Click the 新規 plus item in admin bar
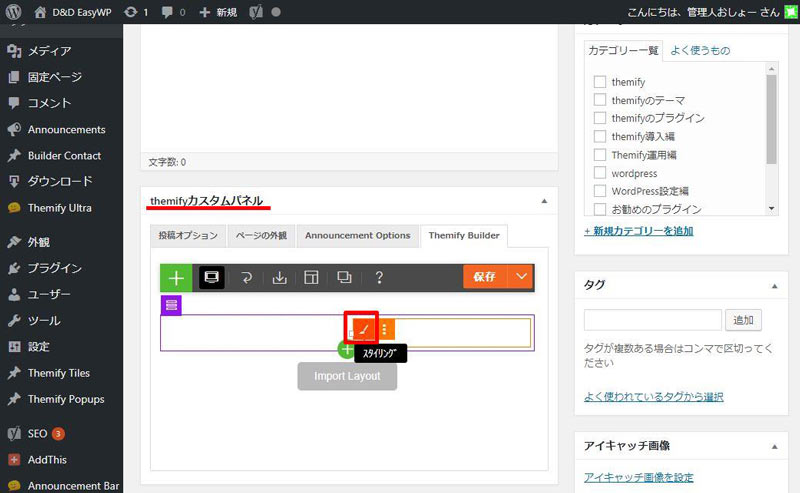The image size is (800, 493). click(x=218, y=12)
